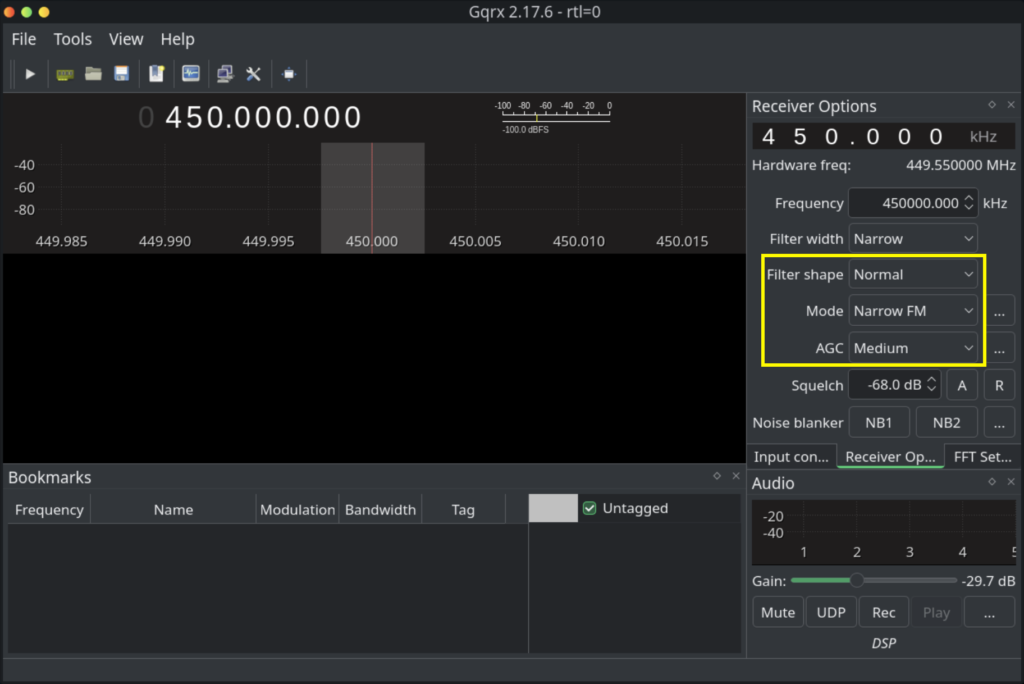
Task: Open the I/Q recording tool icon
Action: [191, 74]
